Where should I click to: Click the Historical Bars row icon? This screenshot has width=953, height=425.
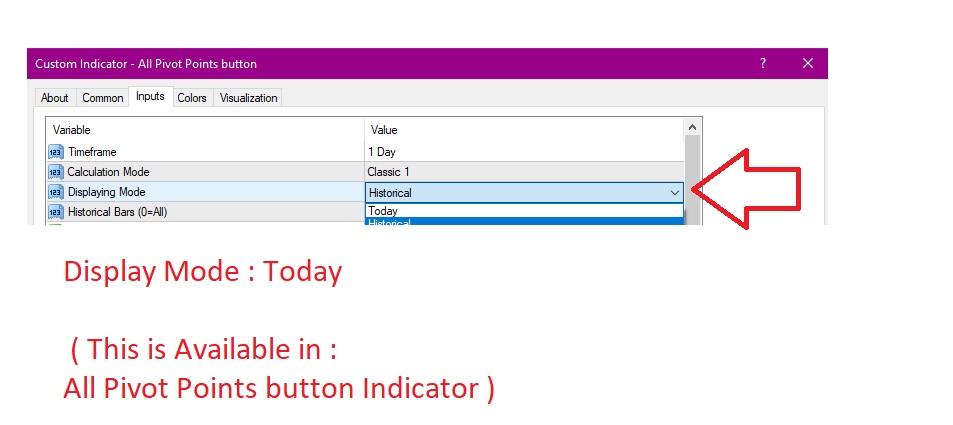click(x=56, y=212)
